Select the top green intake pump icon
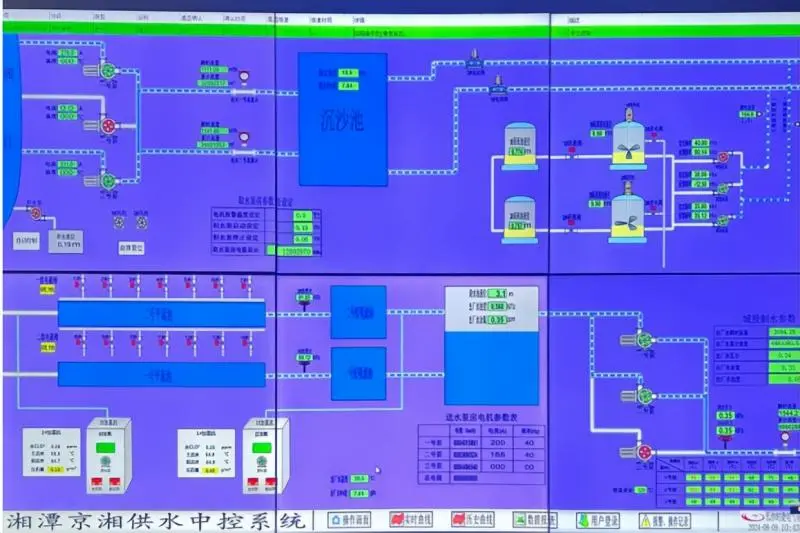 108,71
